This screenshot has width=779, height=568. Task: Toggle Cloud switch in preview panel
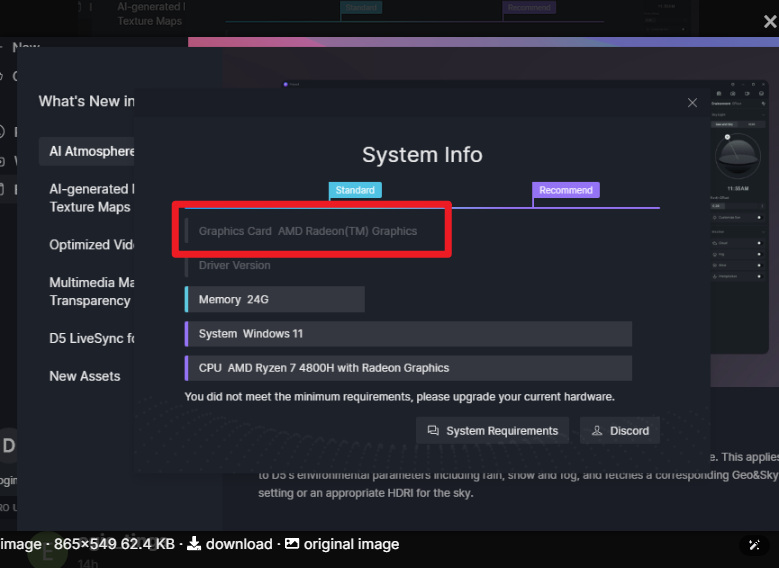759,243
